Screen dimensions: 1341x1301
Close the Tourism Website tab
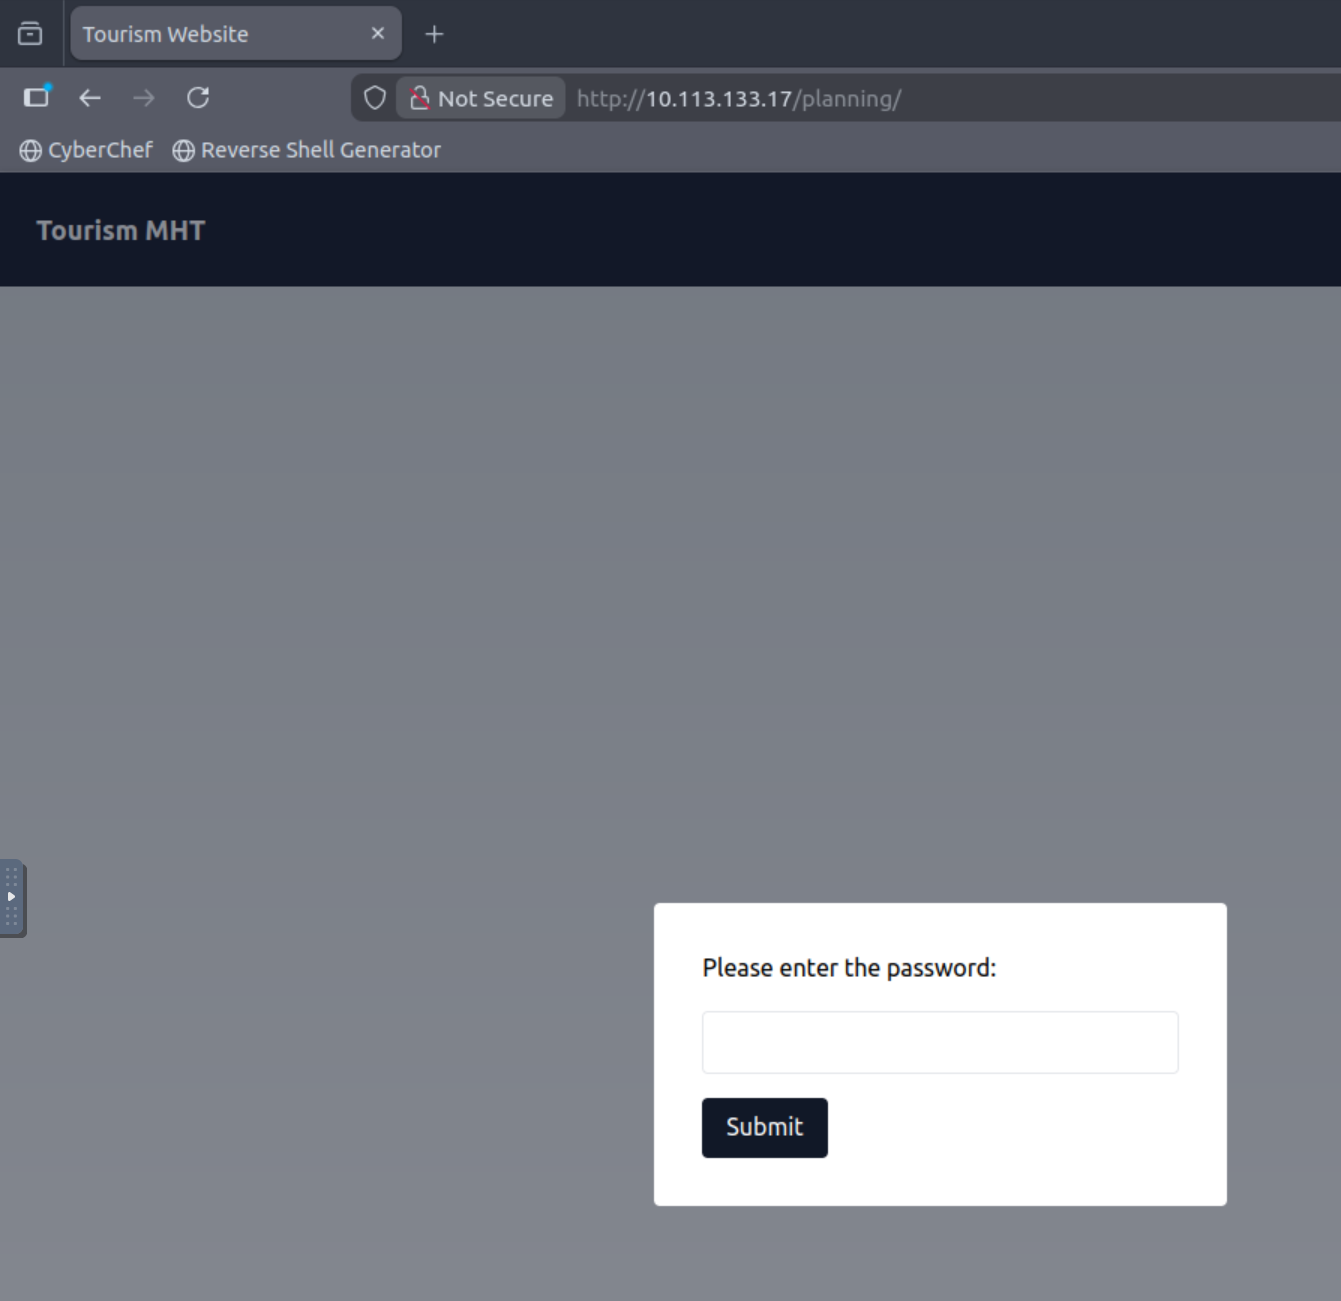tap(378, 34)
